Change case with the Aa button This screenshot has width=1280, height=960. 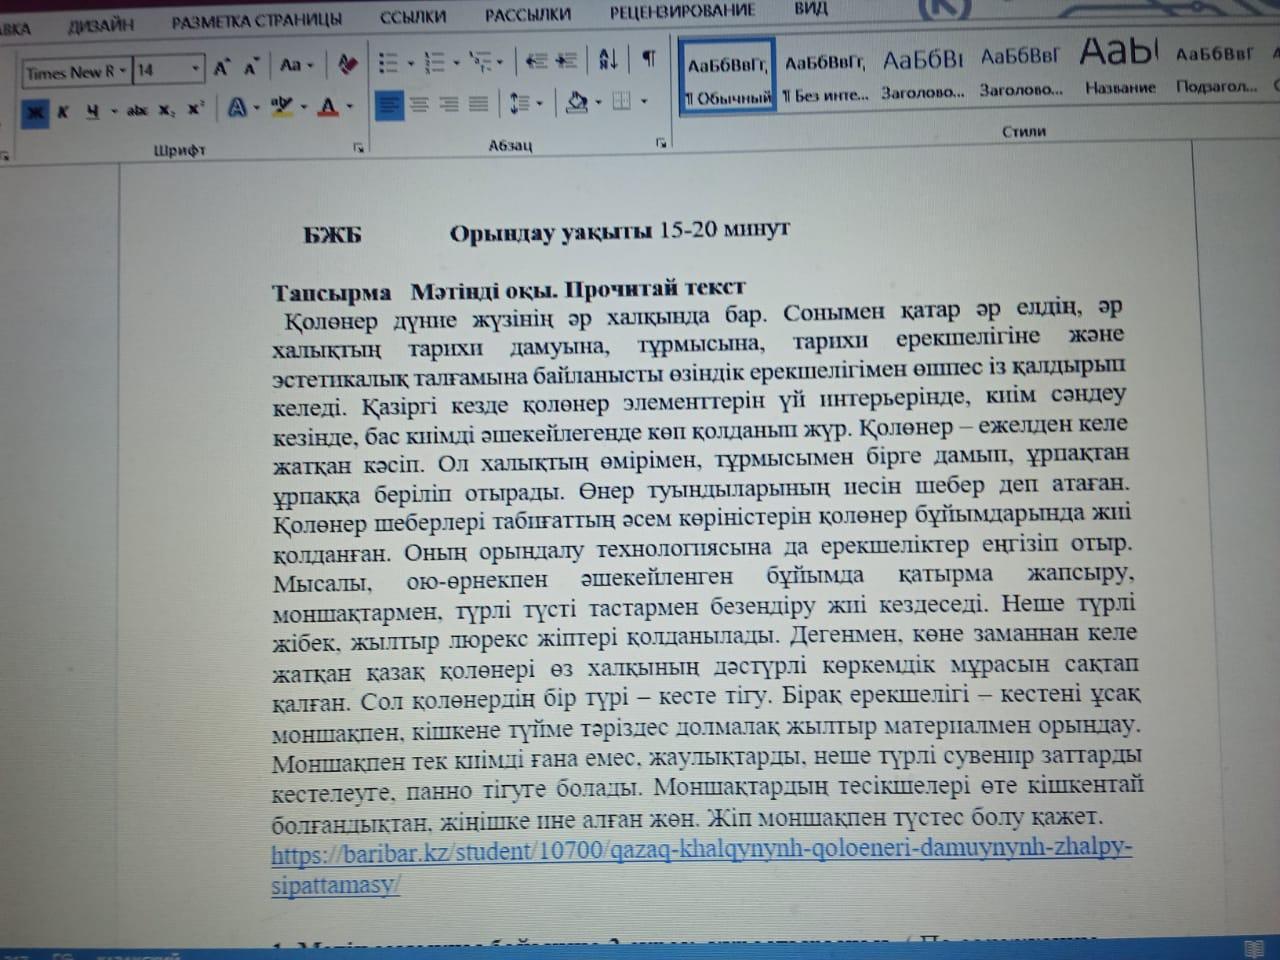291,66
